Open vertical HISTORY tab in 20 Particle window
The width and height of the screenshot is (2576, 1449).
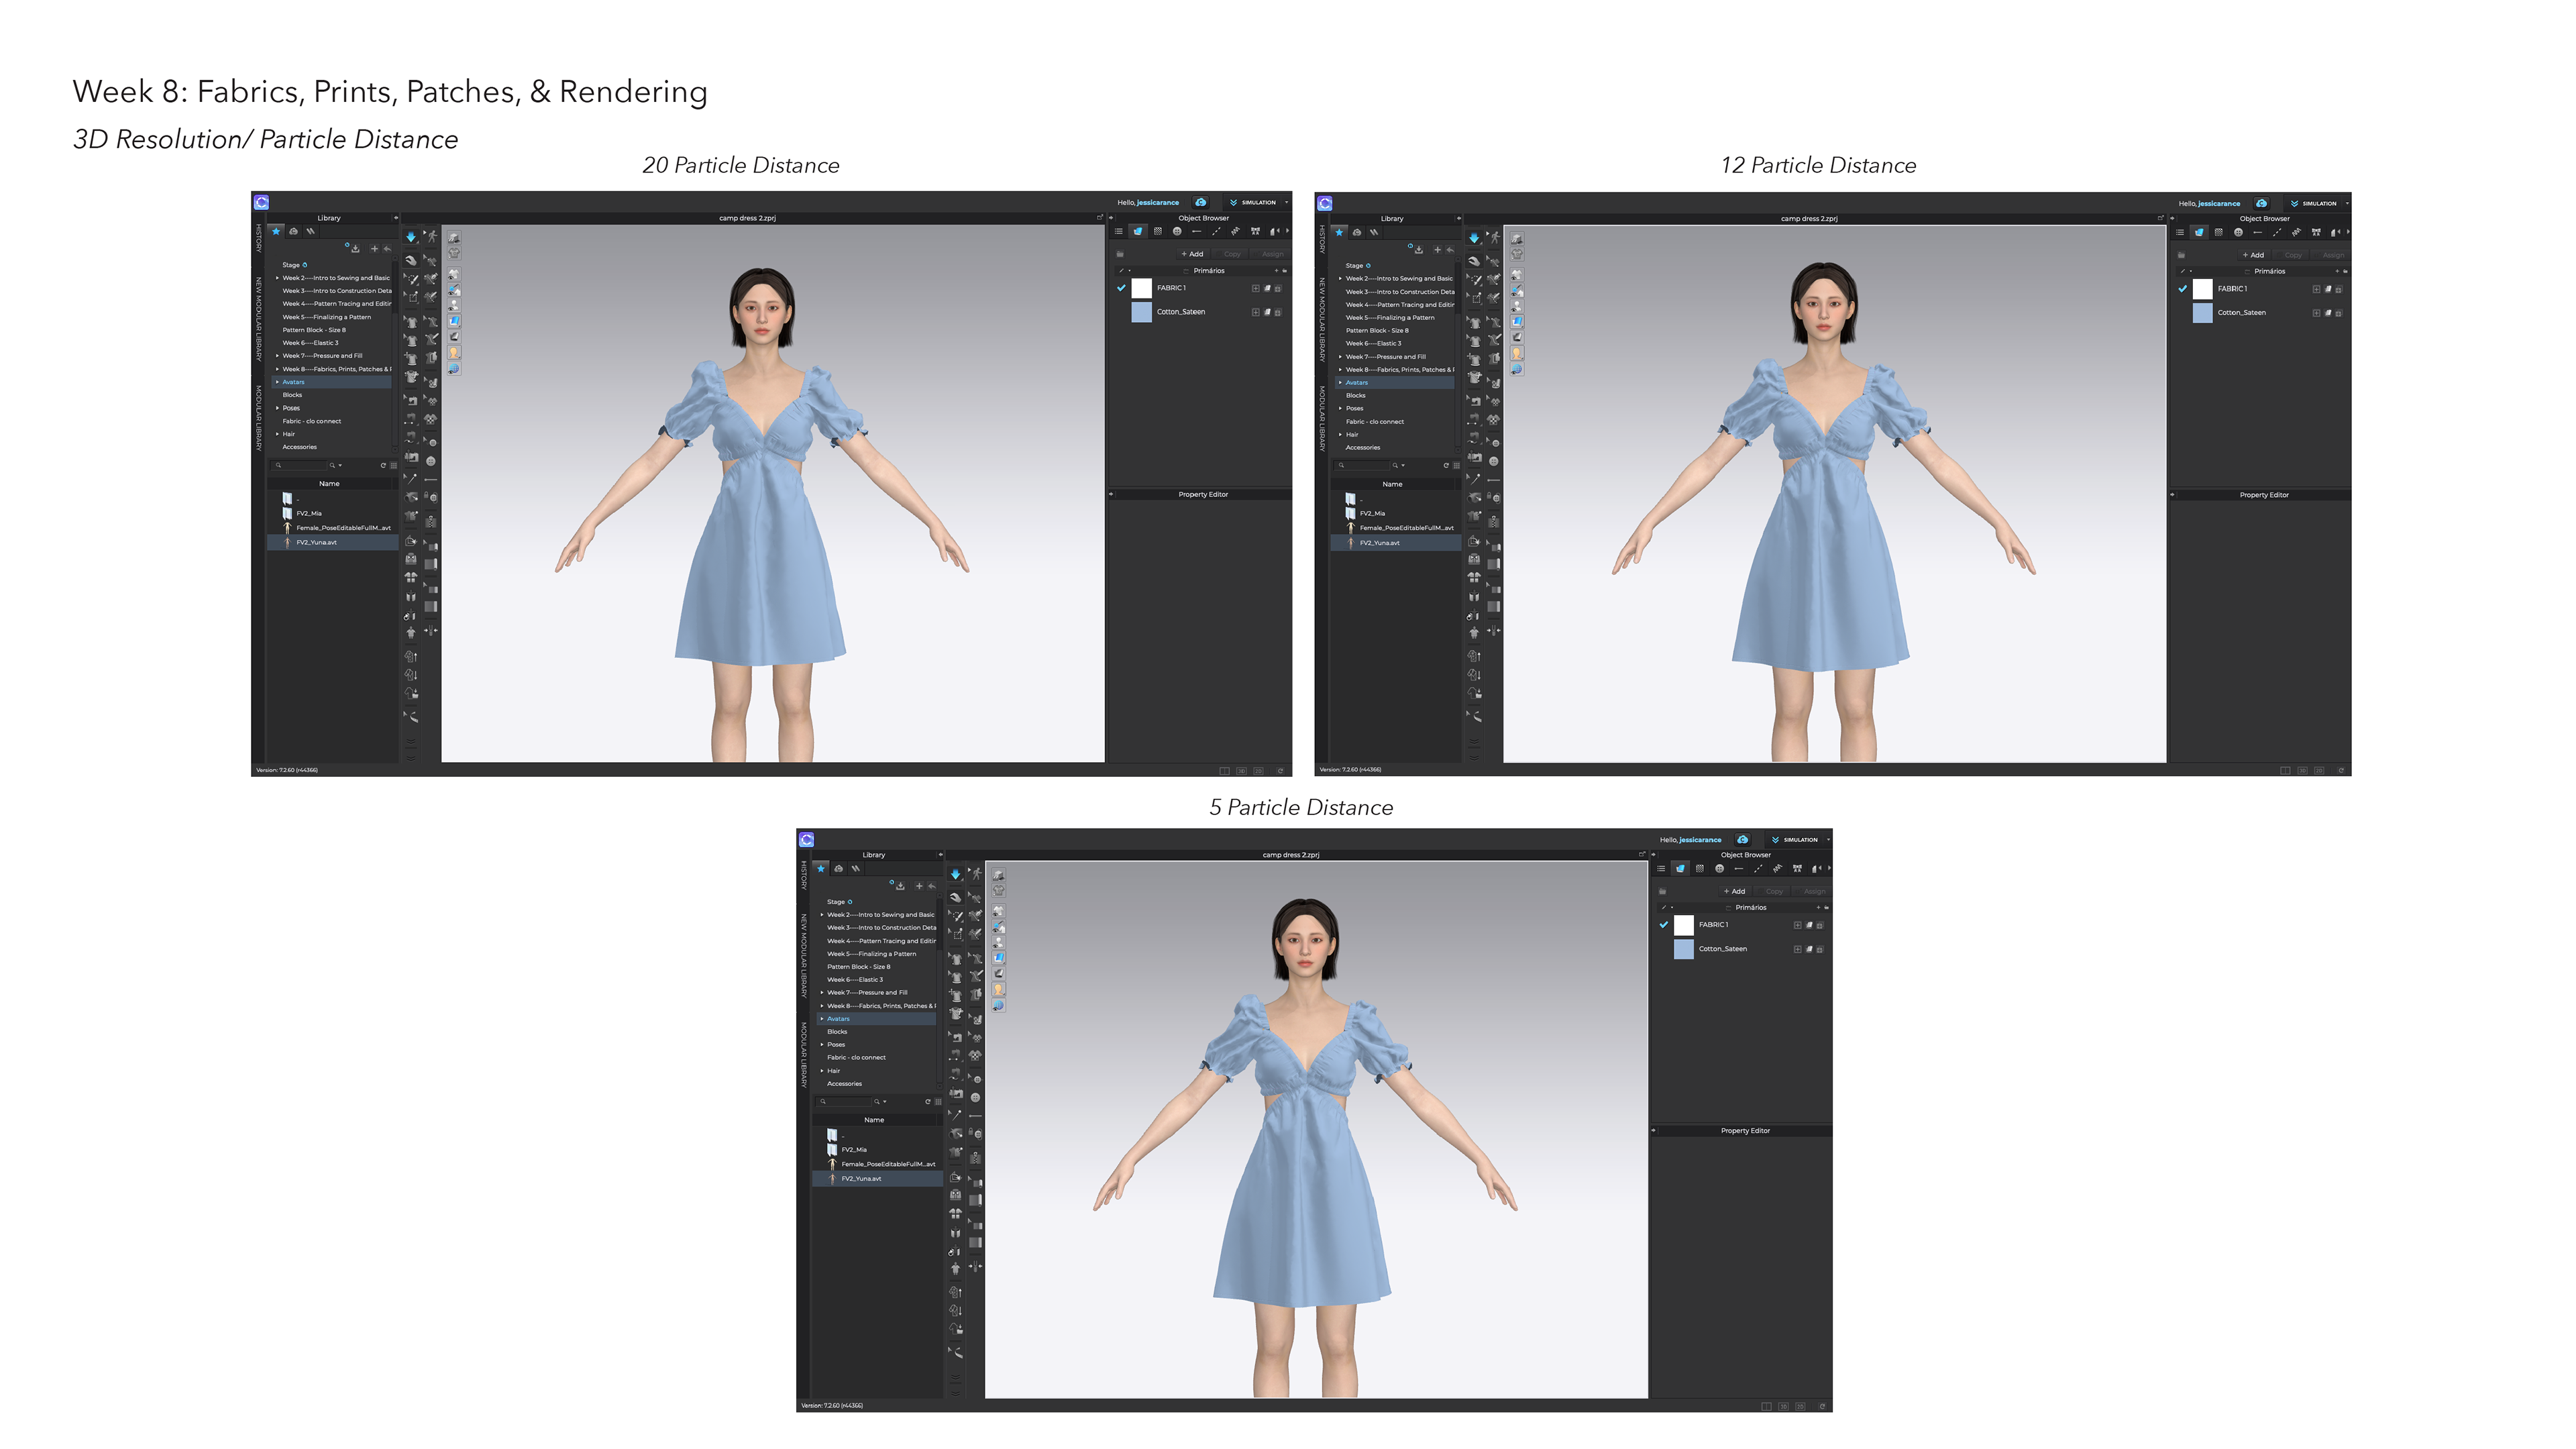tap(258, 238)
